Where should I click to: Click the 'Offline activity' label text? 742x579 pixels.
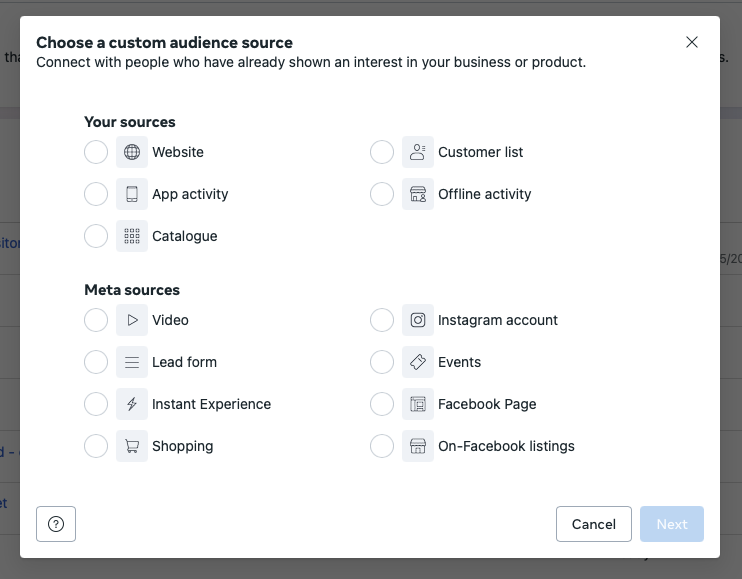(x=485, y=194)
